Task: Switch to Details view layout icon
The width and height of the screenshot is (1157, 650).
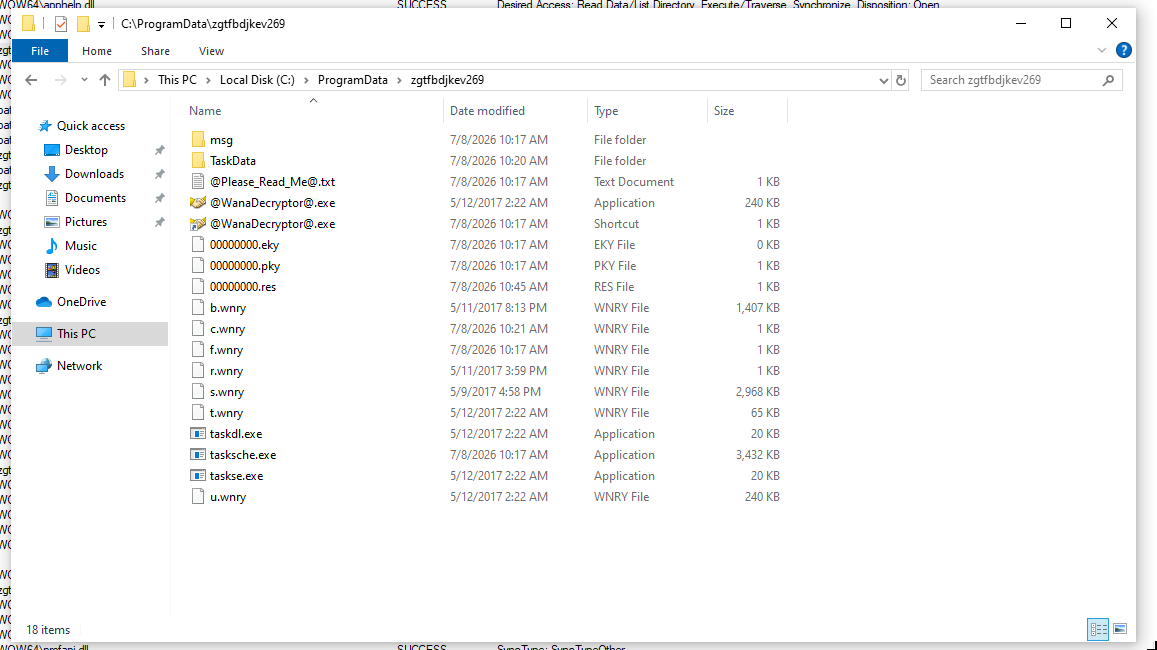Action: pos(1098,629)
